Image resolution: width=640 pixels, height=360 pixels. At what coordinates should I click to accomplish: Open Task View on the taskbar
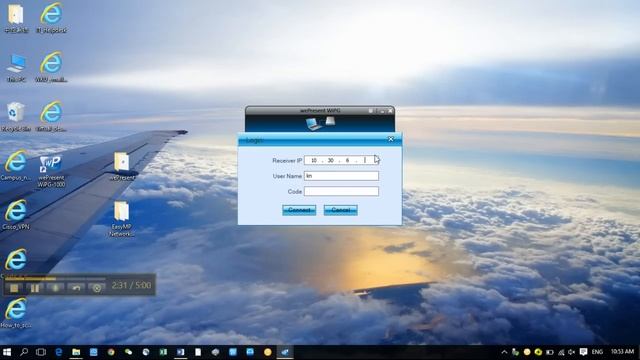[x=41, y=352]
